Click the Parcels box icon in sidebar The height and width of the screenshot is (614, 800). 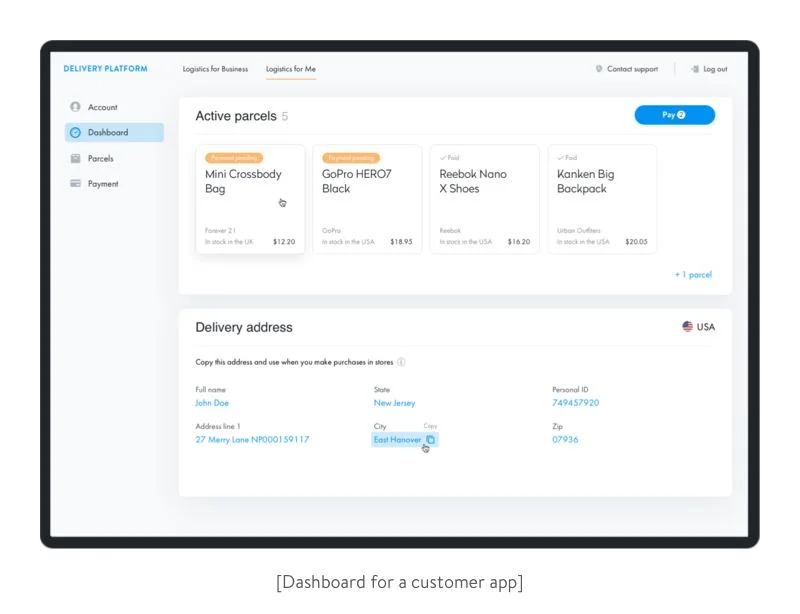75,158
